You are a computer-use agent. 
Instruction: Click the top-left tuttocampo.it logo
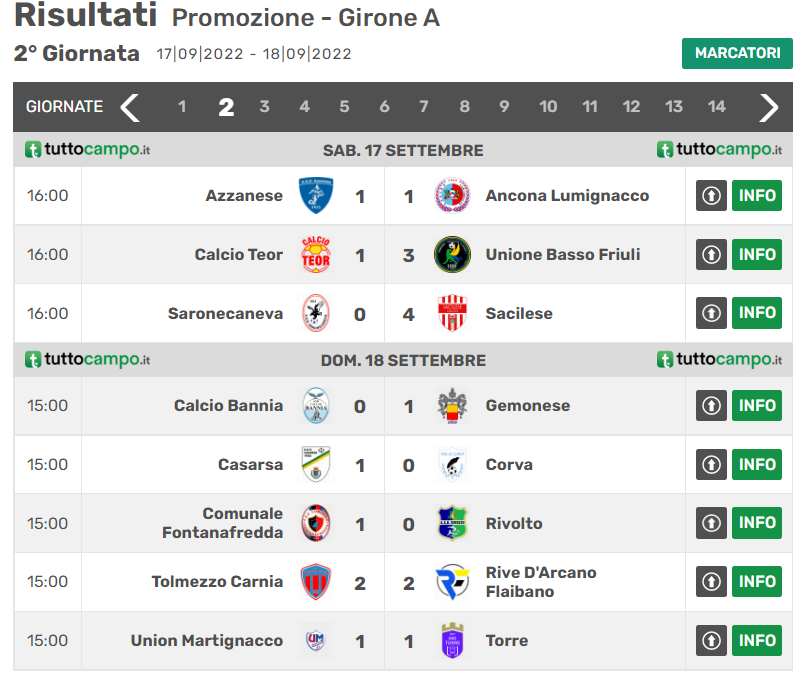88,150
